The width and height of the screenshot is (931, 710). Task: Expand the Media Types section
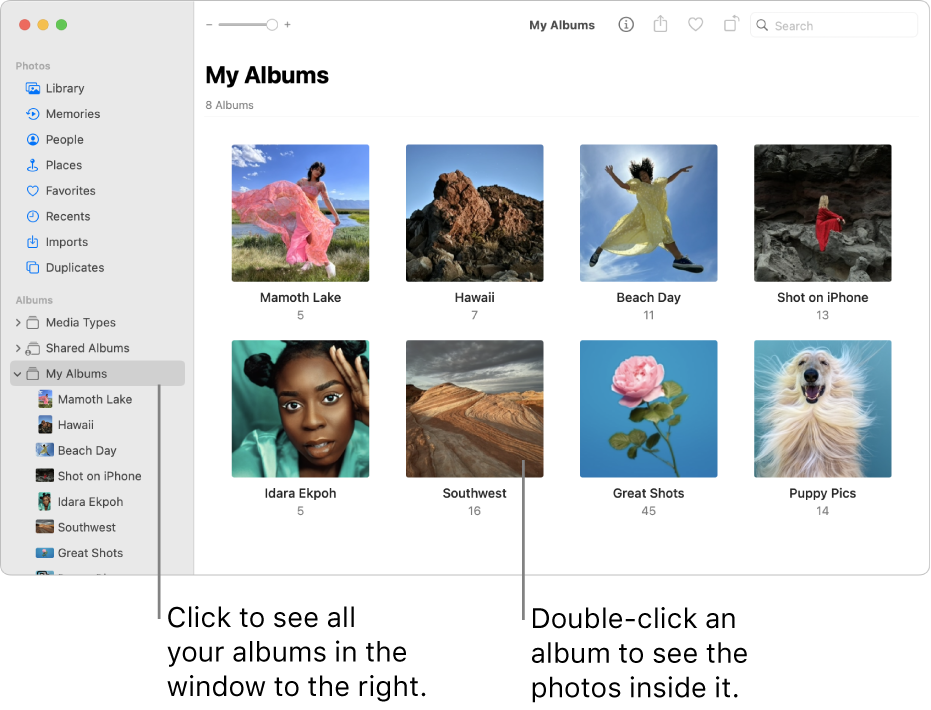coord(18,322)
